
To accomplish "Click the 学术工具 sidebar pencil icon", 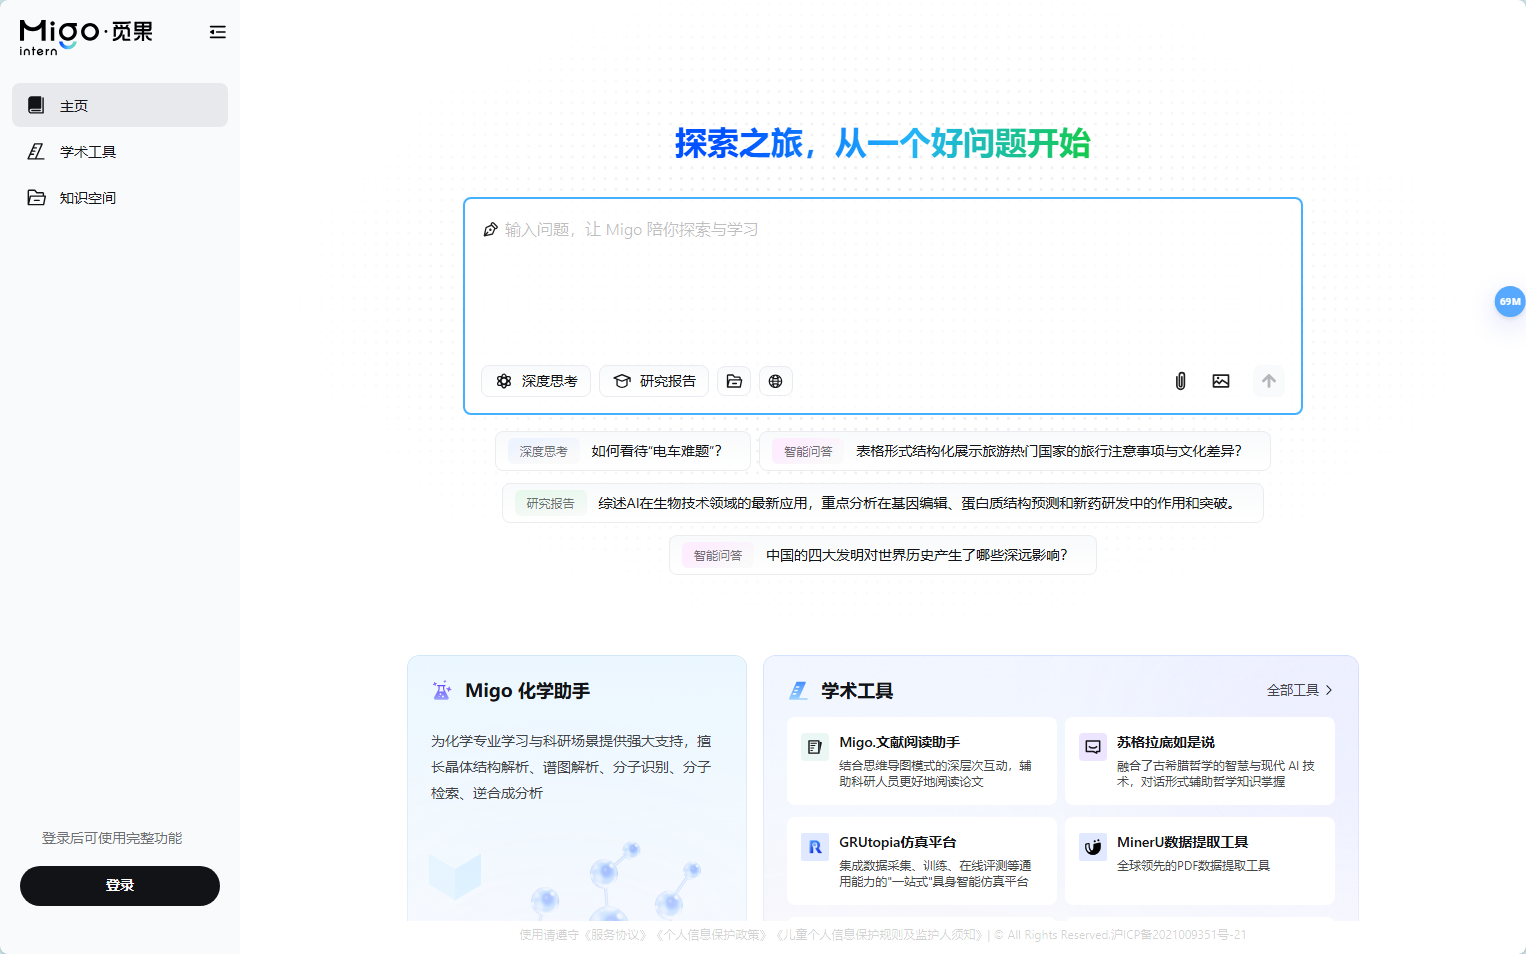I will tap(36, 151).
